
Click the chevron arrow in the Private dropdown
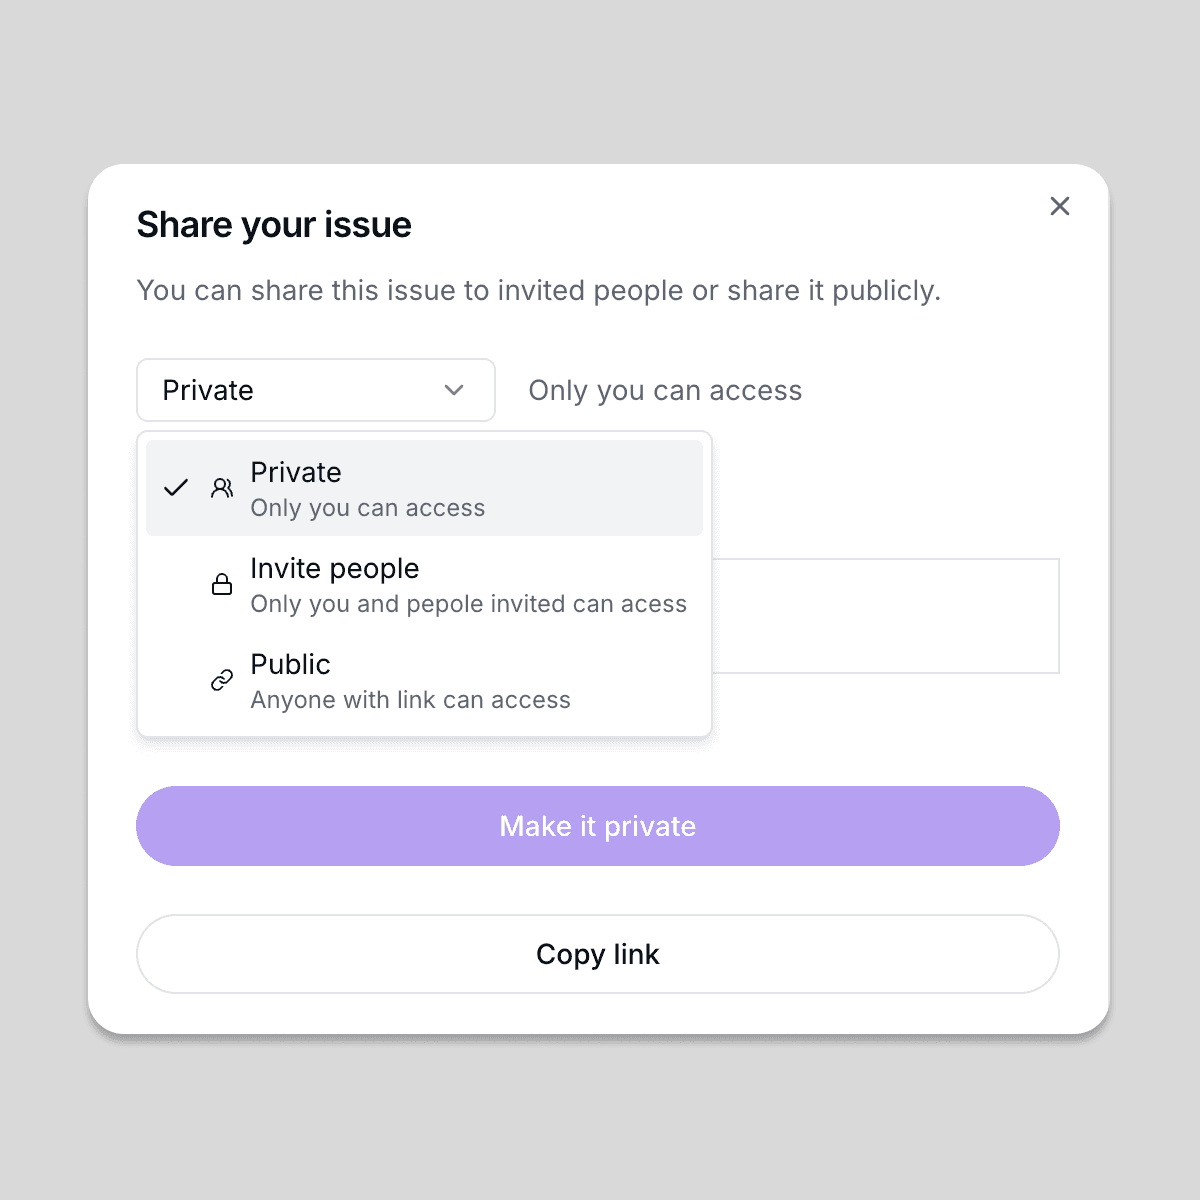click(454, 390)
